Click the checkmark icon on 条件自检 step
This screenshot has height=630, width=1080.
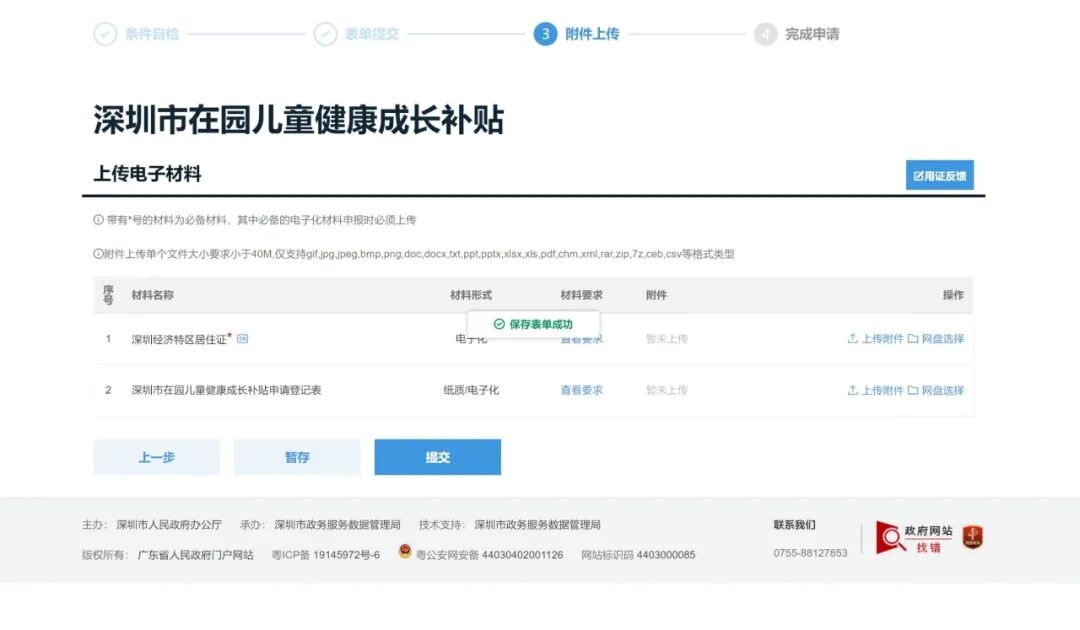click(x=104, y=33)
